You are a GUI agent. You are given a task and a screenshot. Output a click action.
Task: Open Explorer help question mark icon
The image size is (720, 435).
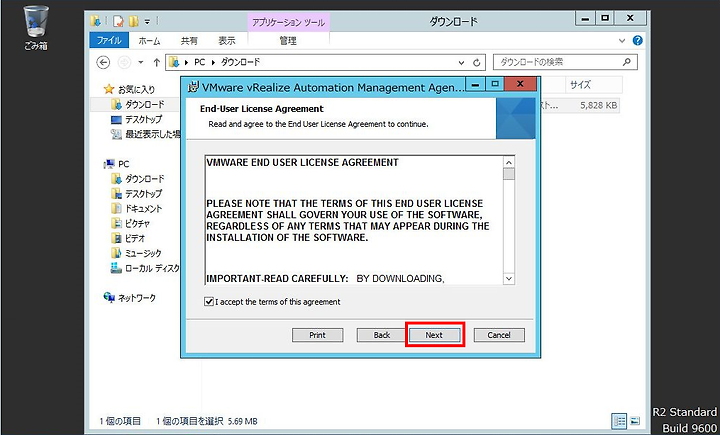(637, 40)
